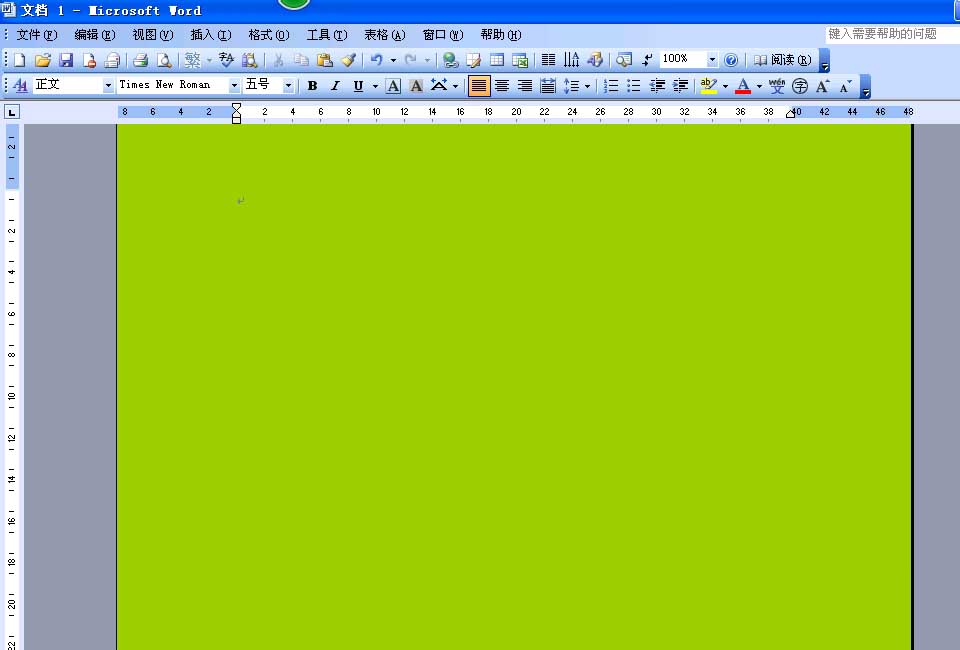Click phonetic guide wén icon
This screenshot has height=650, width=960.
pos(777,86)
